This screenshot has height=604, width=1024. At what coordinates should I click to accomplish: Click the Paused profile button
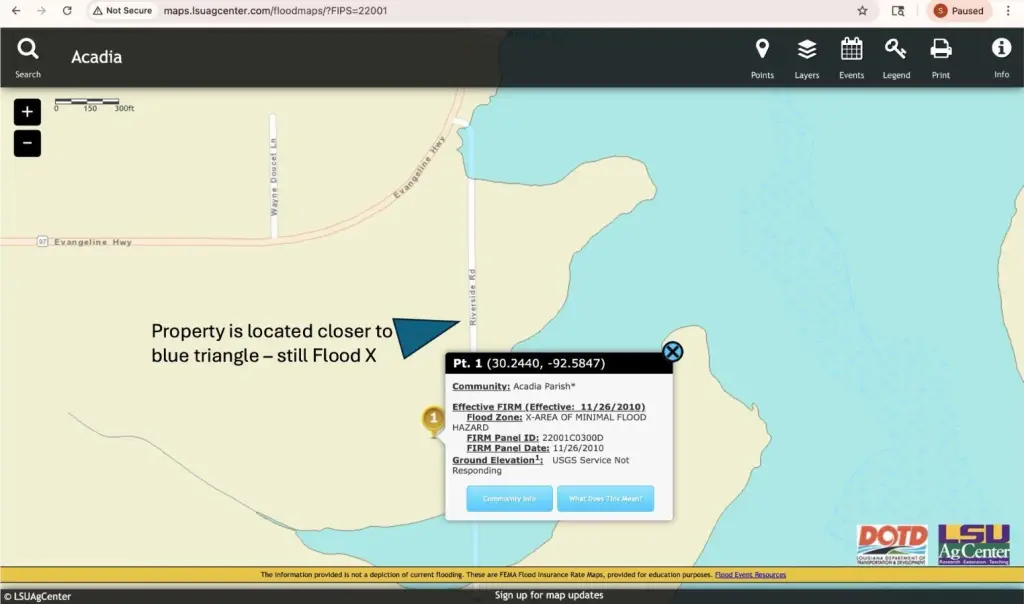(x=959, y=11)
